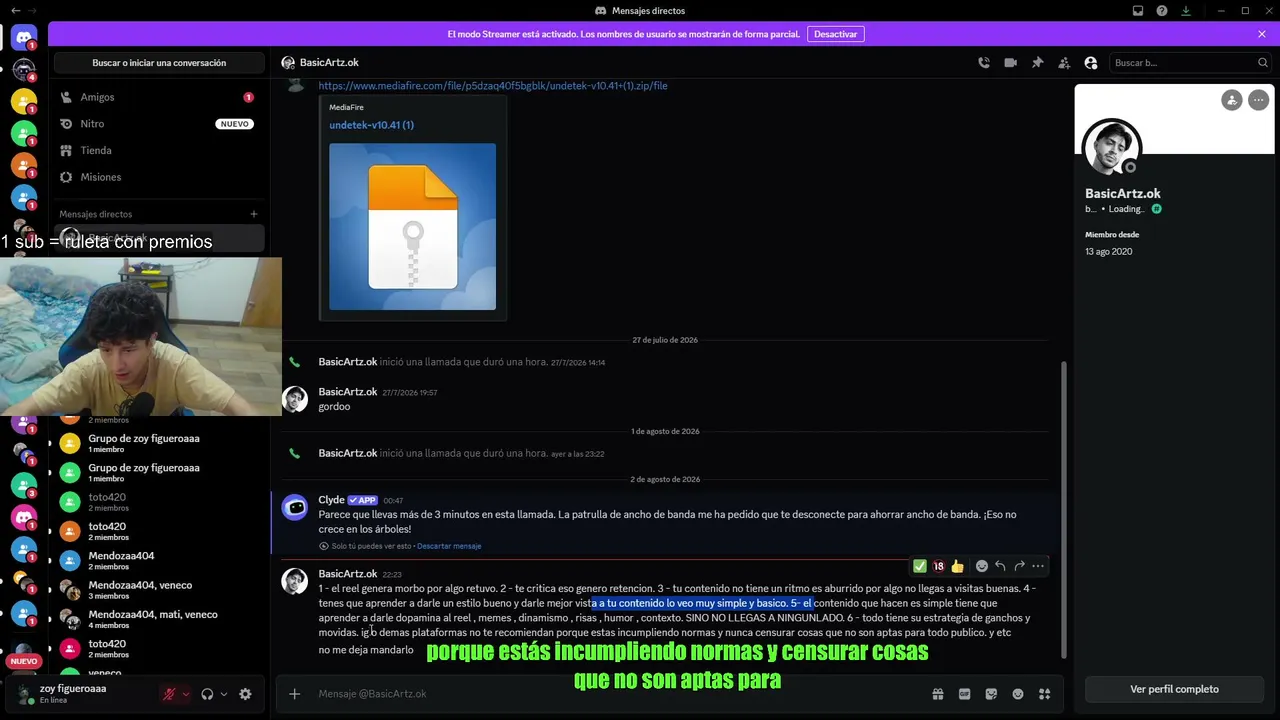Go back using the title bar arrow
The image size is (1280, 720).
coord(15,10)
